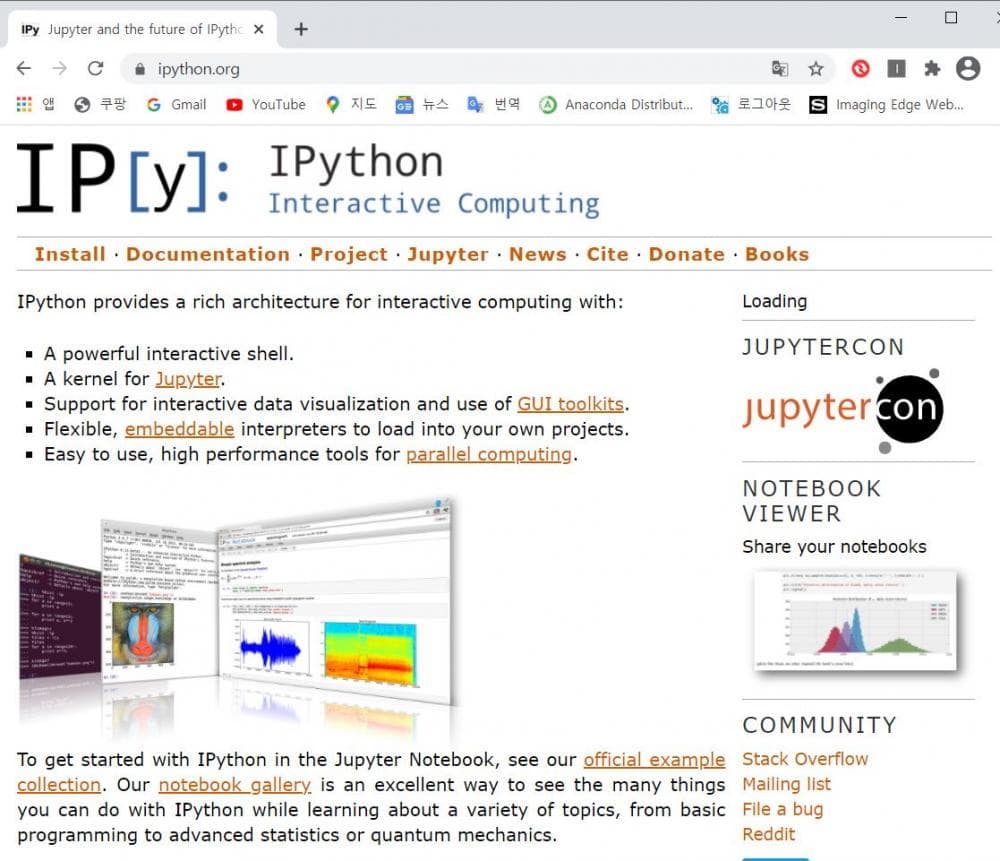Image resolution: width=1000 pixels, height=861 pixels.
Task: Open the parallel computing link
Action: pos(488,454)
